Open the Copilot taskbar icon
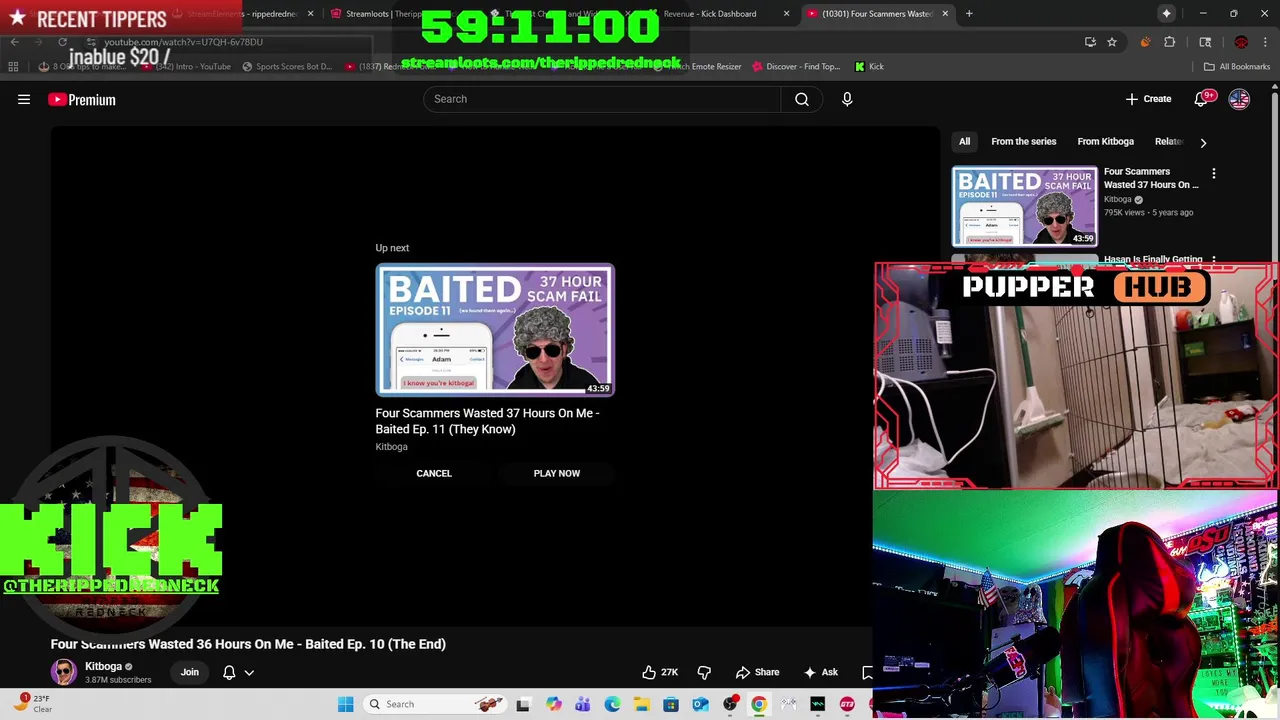The height and width of the screenshot is (720, 1280). click(x=553, y=704)
